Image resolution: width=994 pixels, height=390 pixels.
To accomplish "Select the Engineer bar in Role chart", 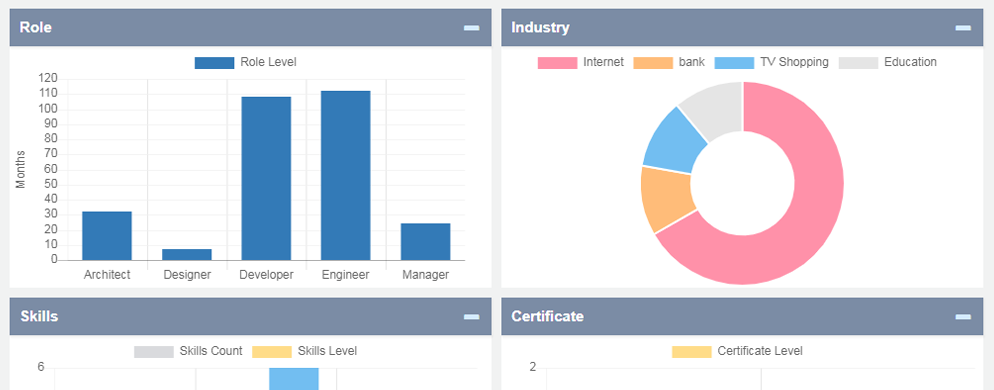I will (x=345, y=176).
